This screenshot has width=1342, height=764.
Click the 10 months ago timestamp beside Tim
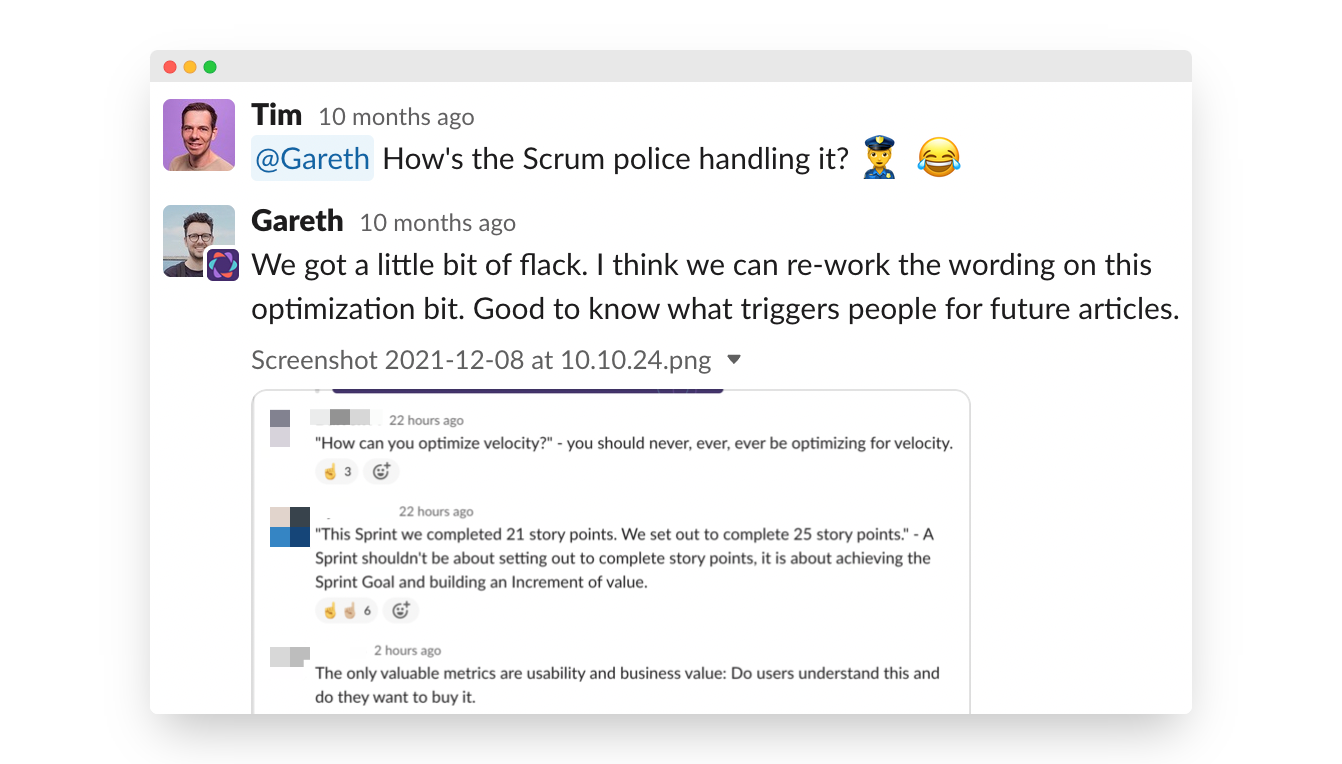[x=396, y=117]
